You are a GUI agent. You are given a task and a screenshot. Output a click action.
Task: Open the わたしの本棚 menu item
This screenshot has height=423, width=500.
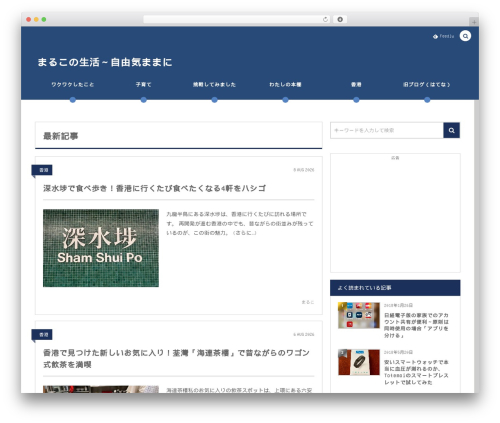pos(285,85)
